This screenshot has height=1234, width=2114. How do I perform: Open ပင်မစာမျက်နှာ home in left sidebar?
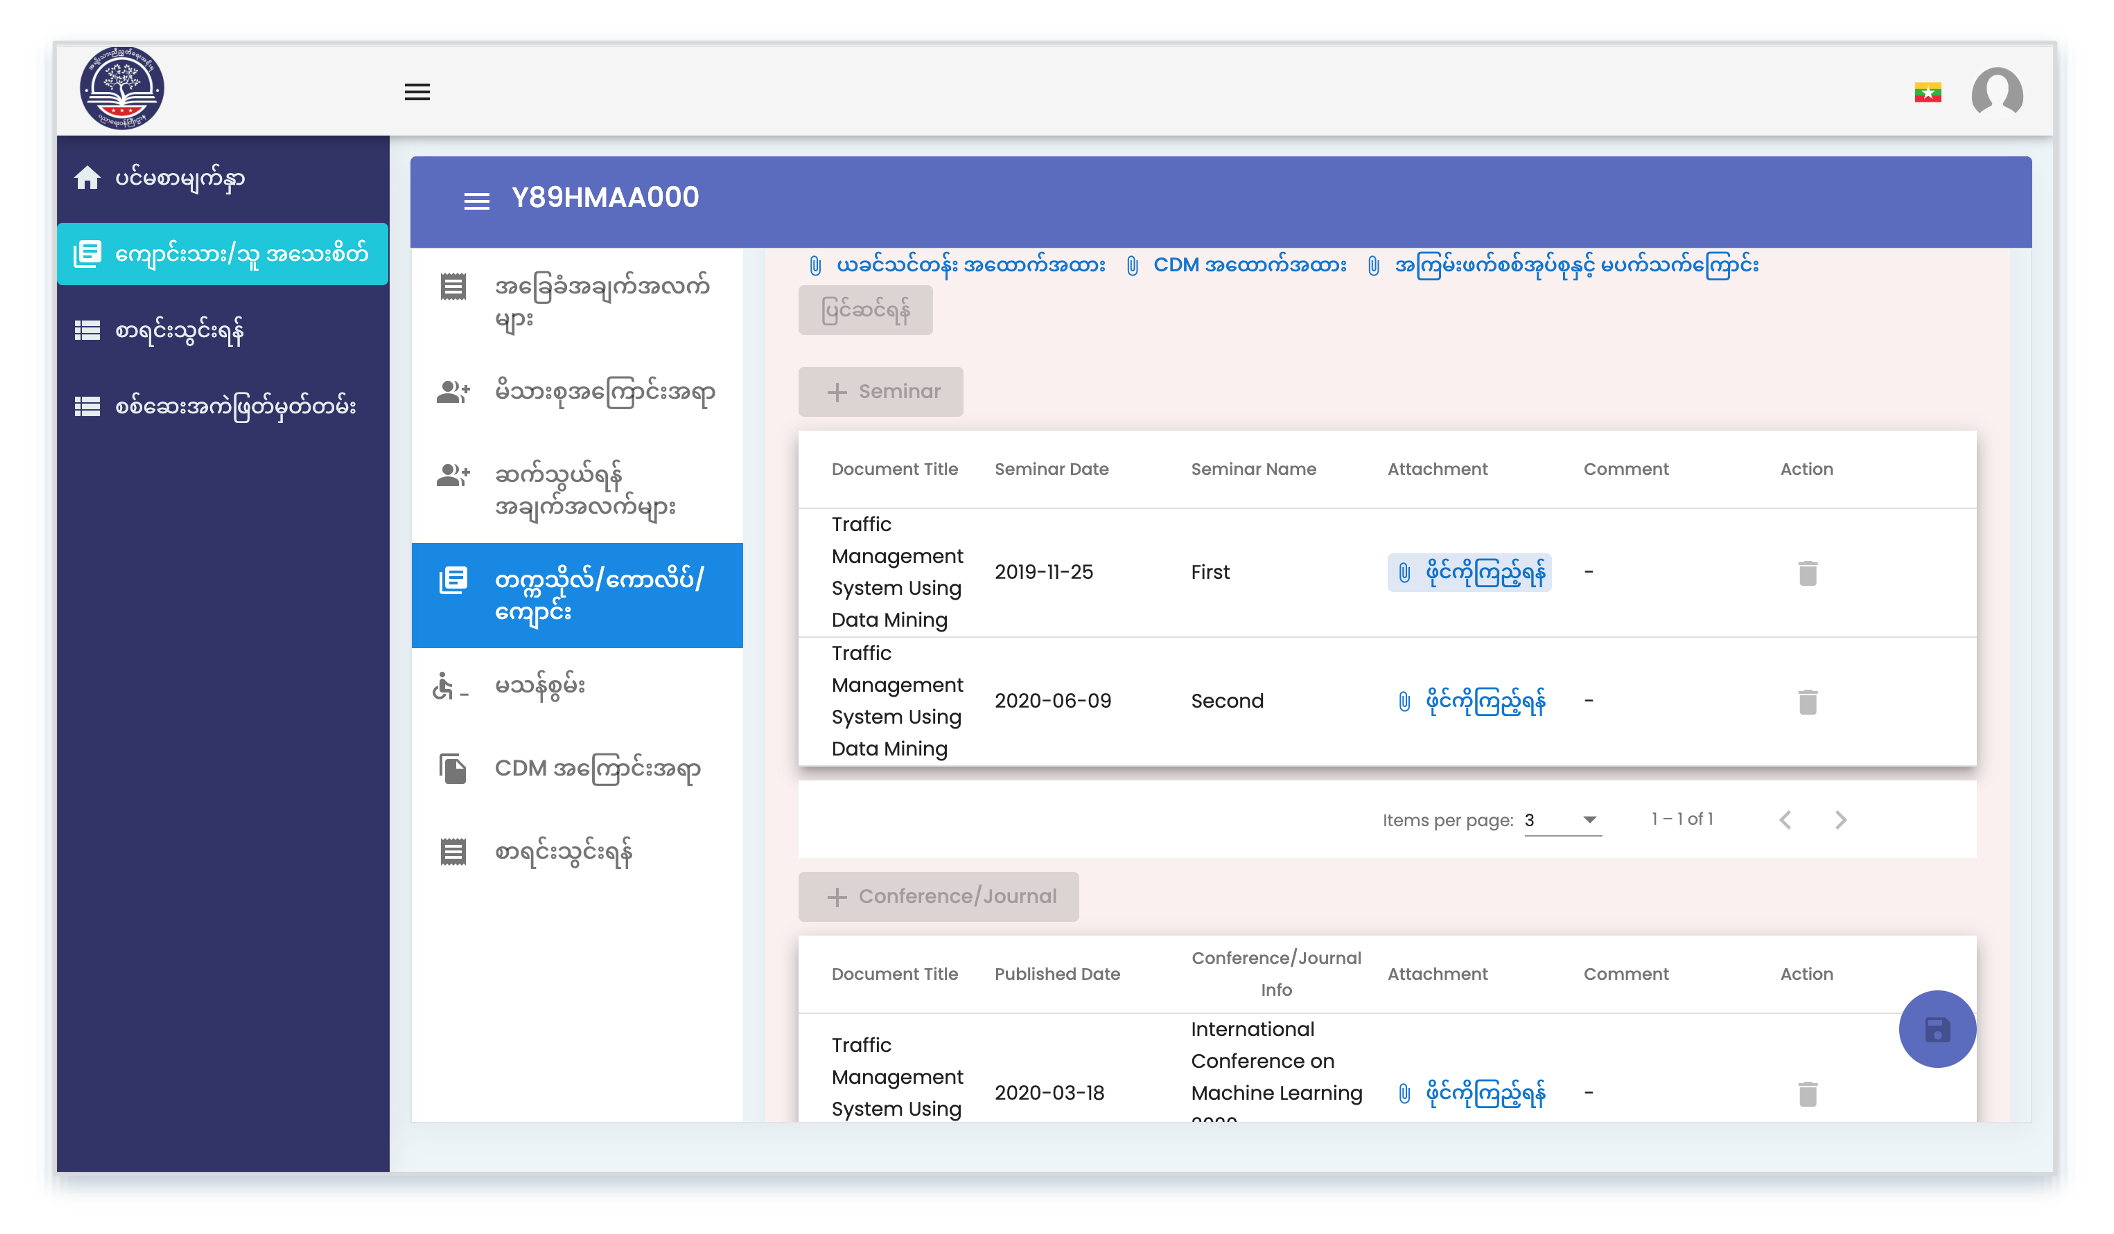tap(222, 179)
